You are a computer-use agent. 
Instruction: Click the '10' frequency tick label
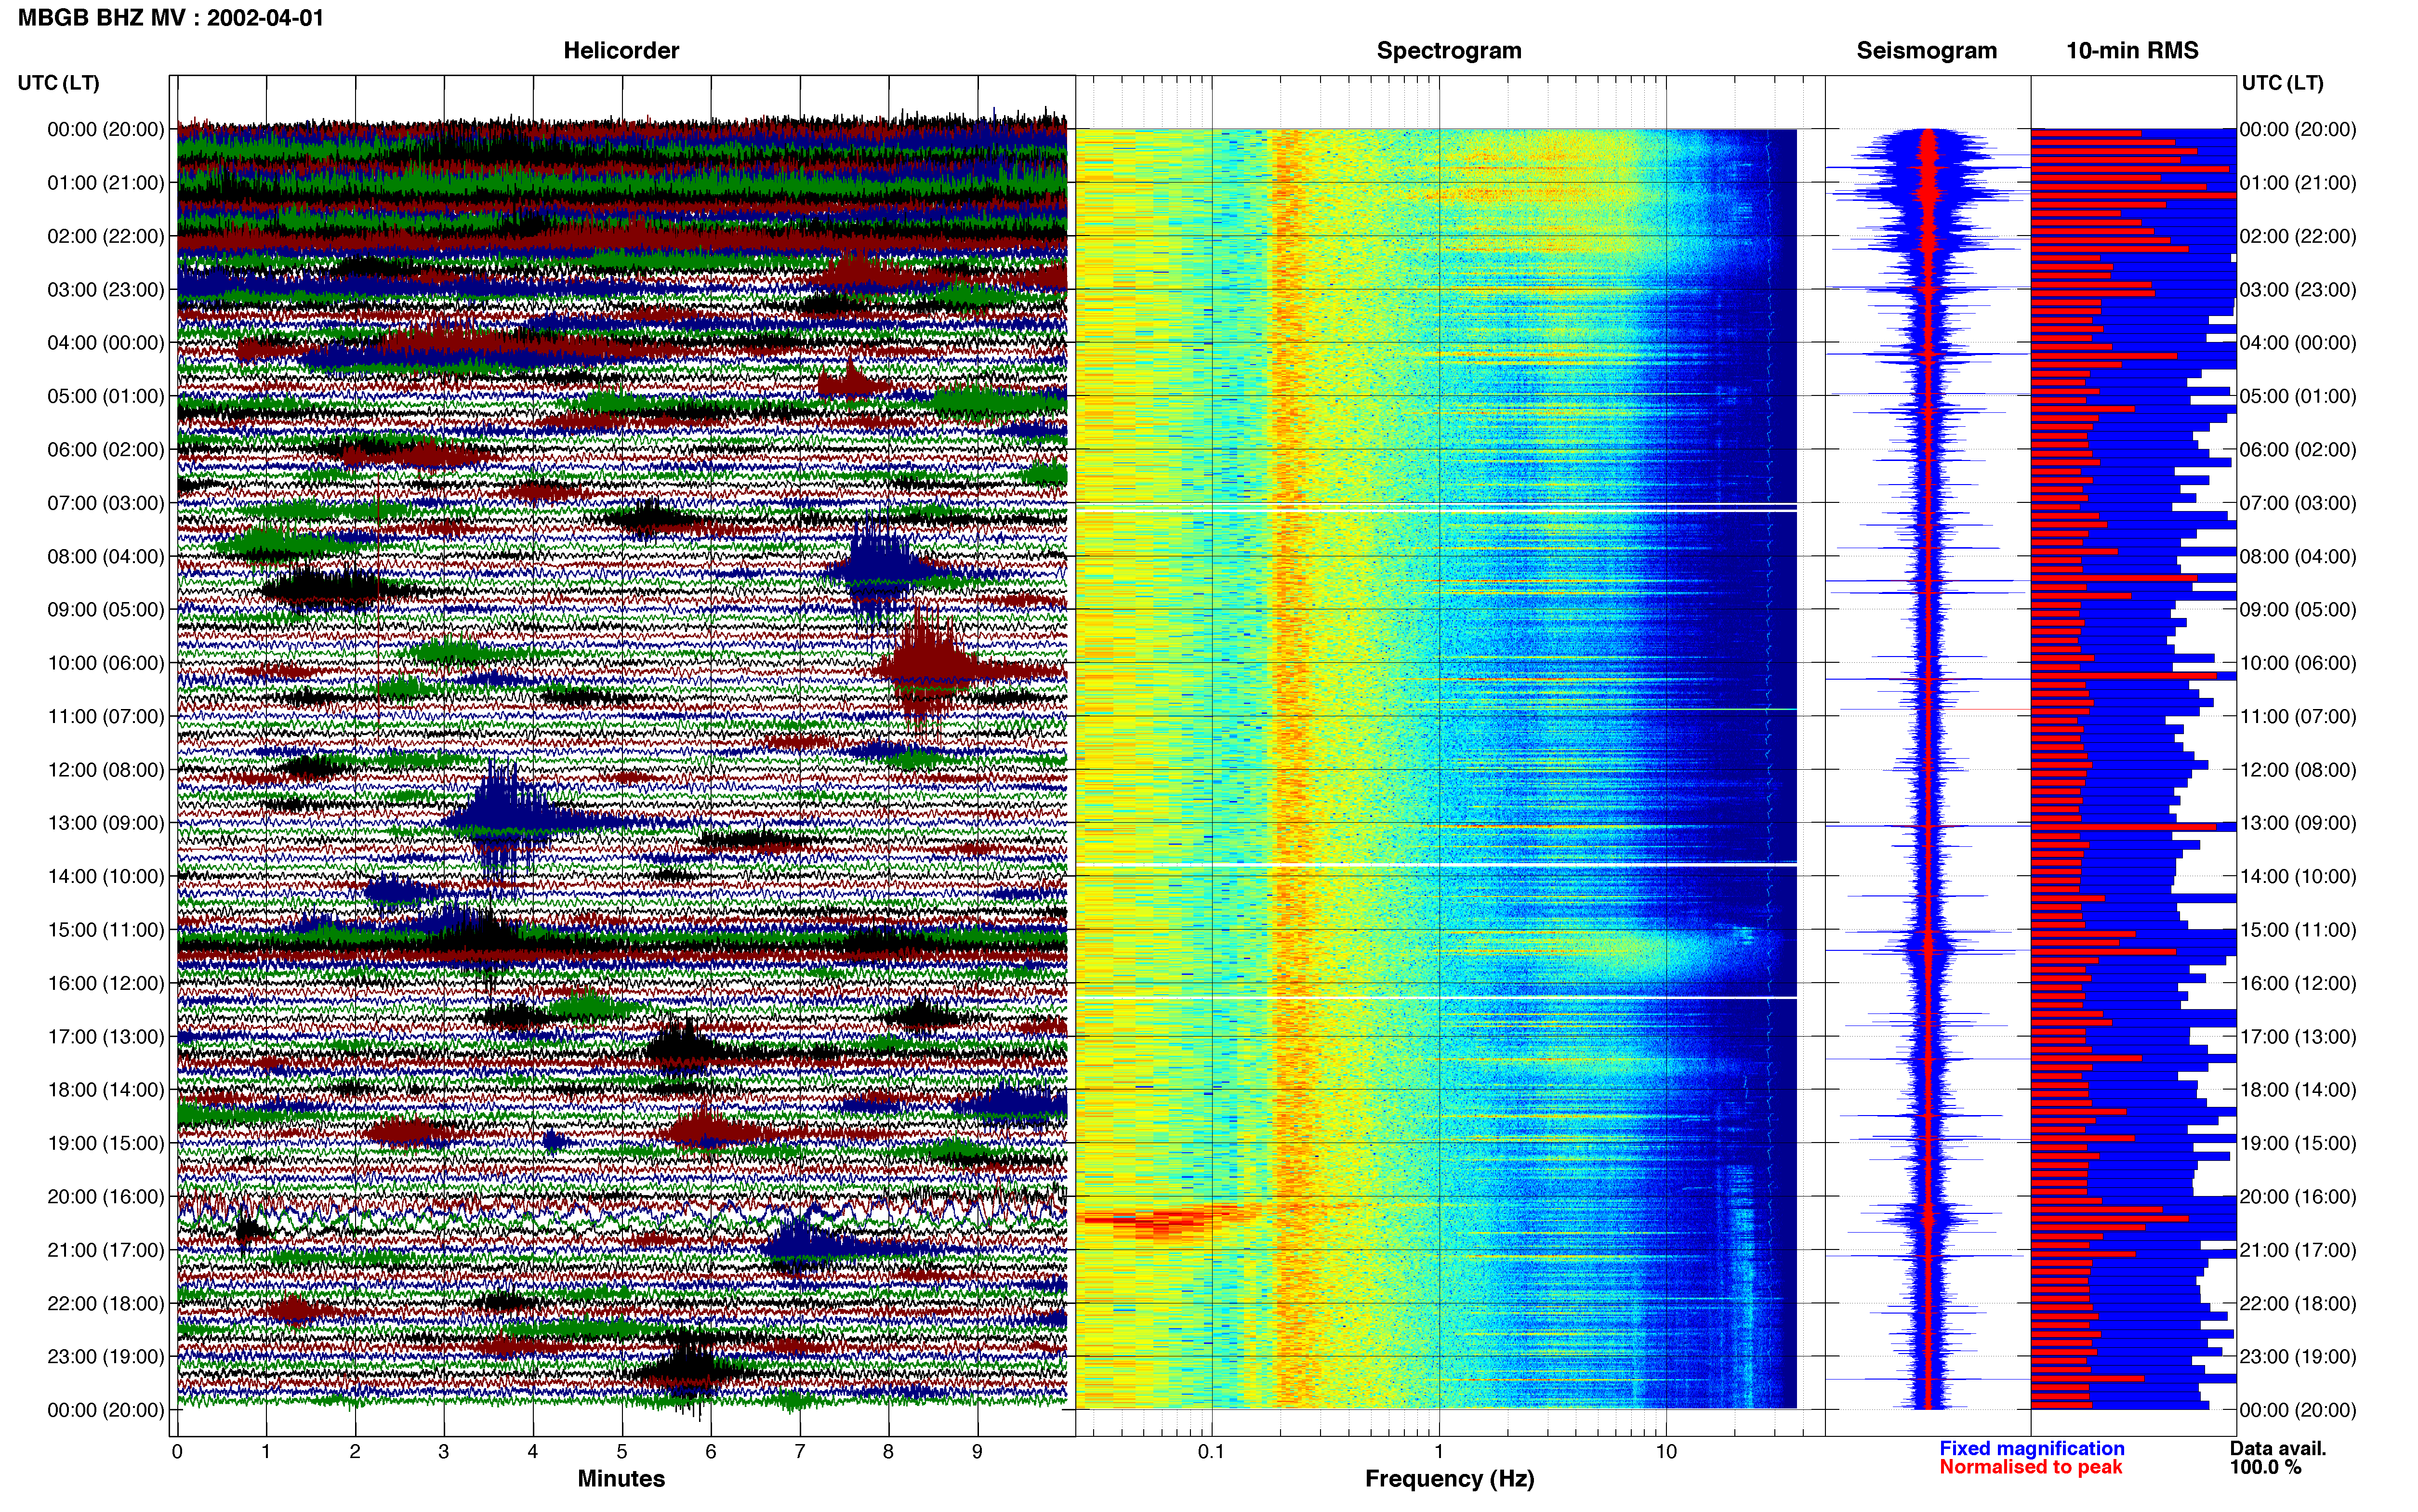[1666, 1452]
